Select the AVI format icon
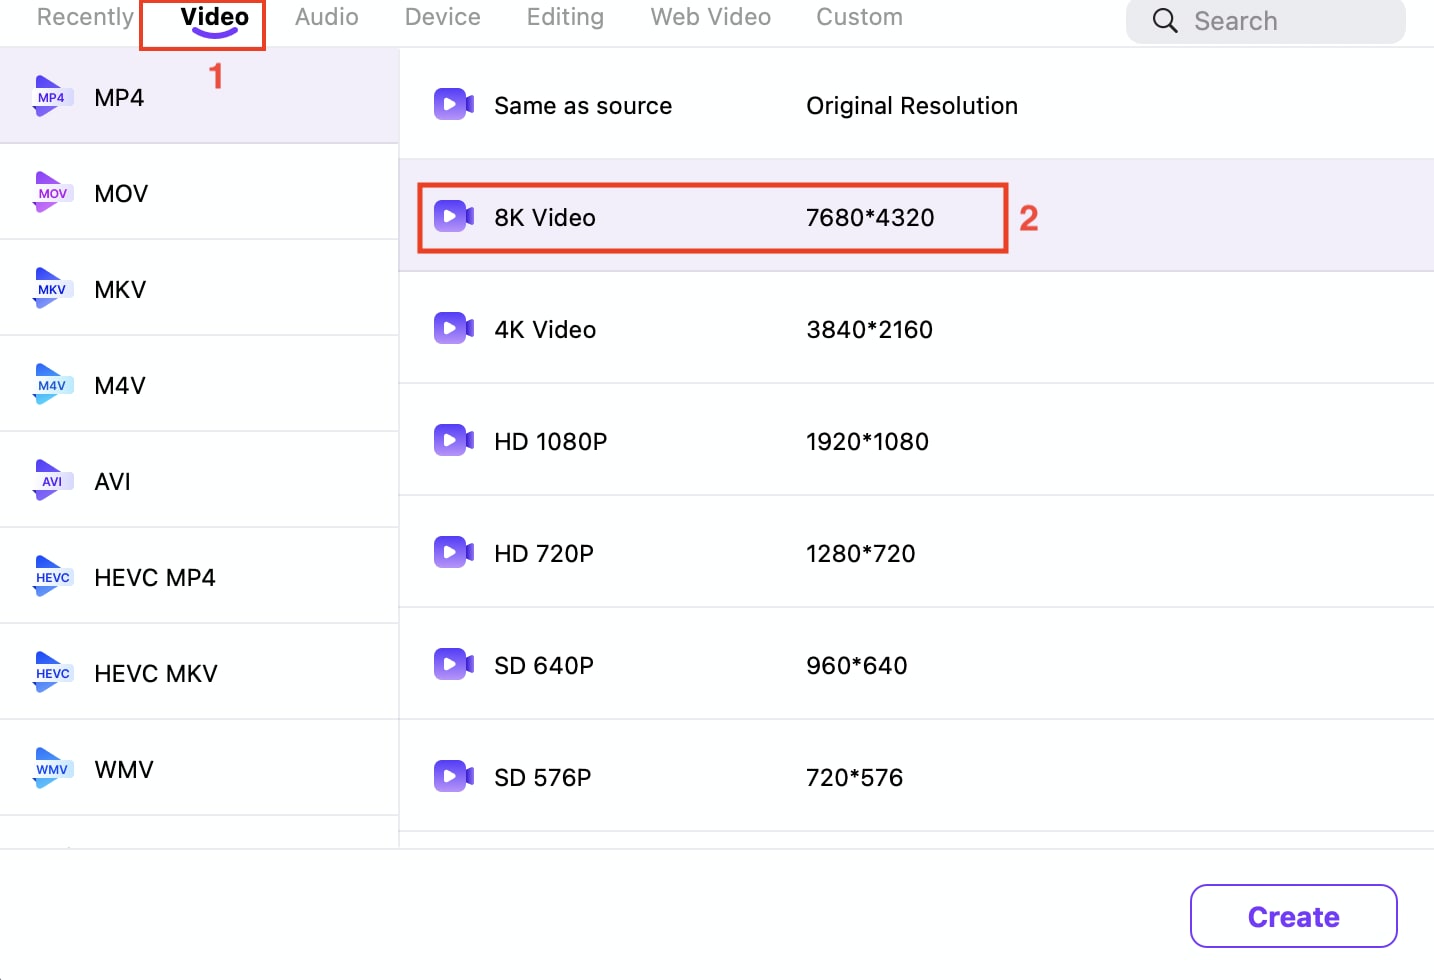The image size is (1434, 980). point(52,480)
